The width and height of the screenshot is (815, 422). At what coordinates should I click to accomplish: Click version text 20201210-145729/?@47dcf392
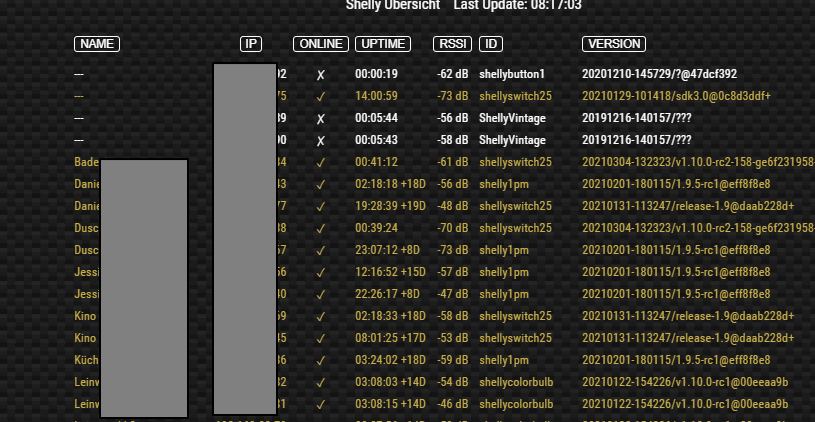(x=659, y=75)
